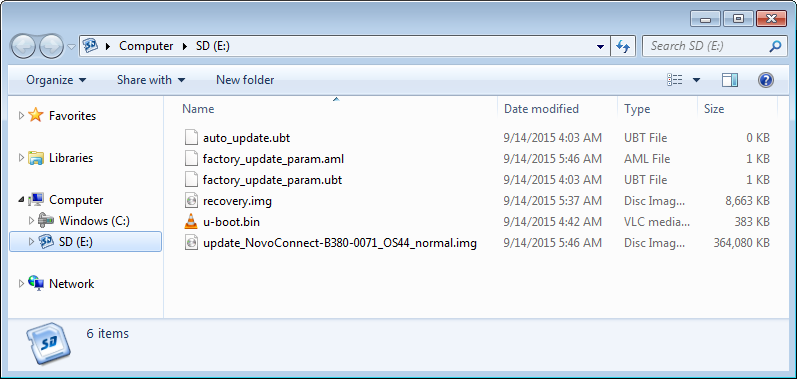
Task: Click the 9/14/2015 5:37 AM date cell
Action: click(x=553, y=201)
